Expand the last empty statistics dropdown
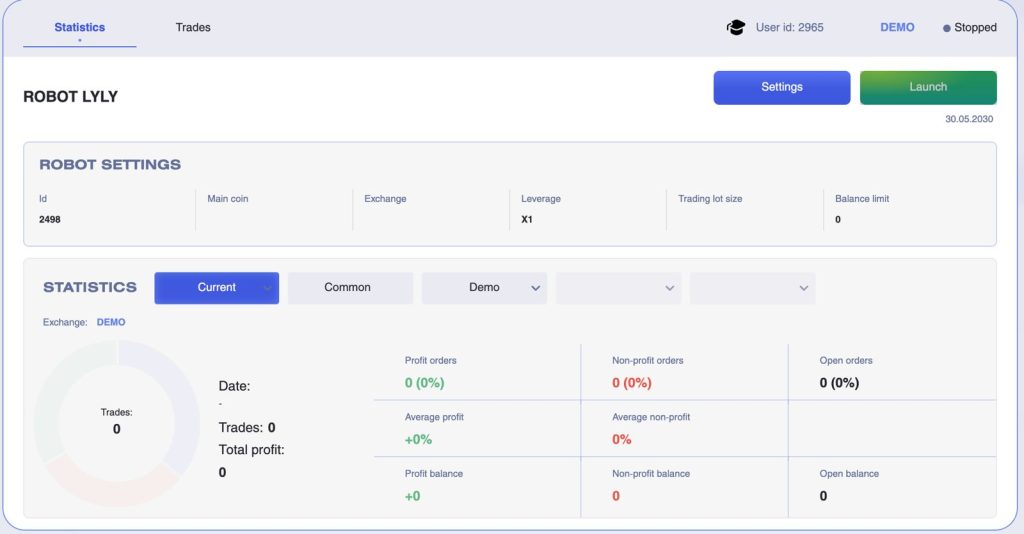 pyautogui.click(x=752, y=288)
